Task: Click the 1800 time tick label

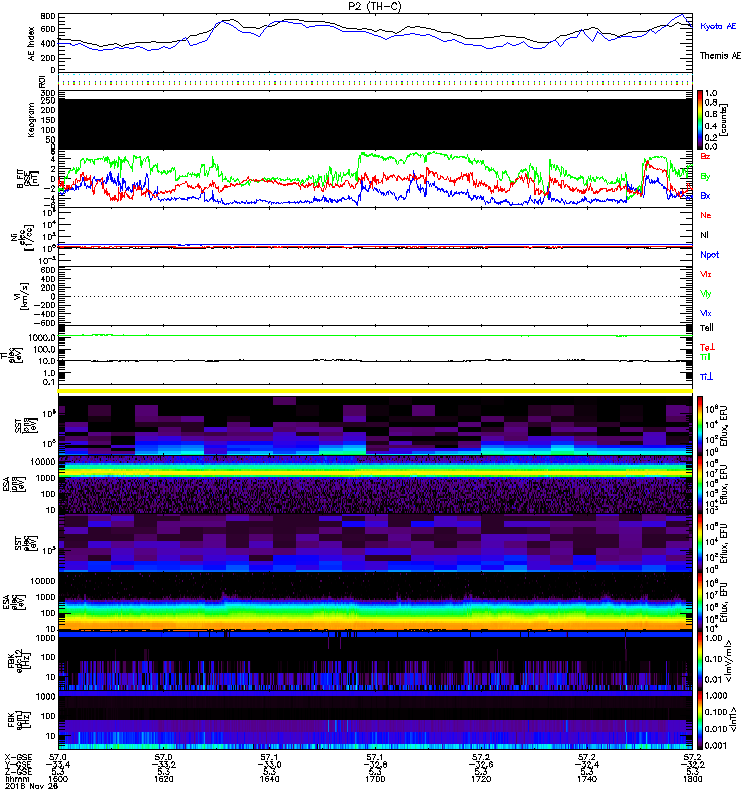Action: pos(692,779)
